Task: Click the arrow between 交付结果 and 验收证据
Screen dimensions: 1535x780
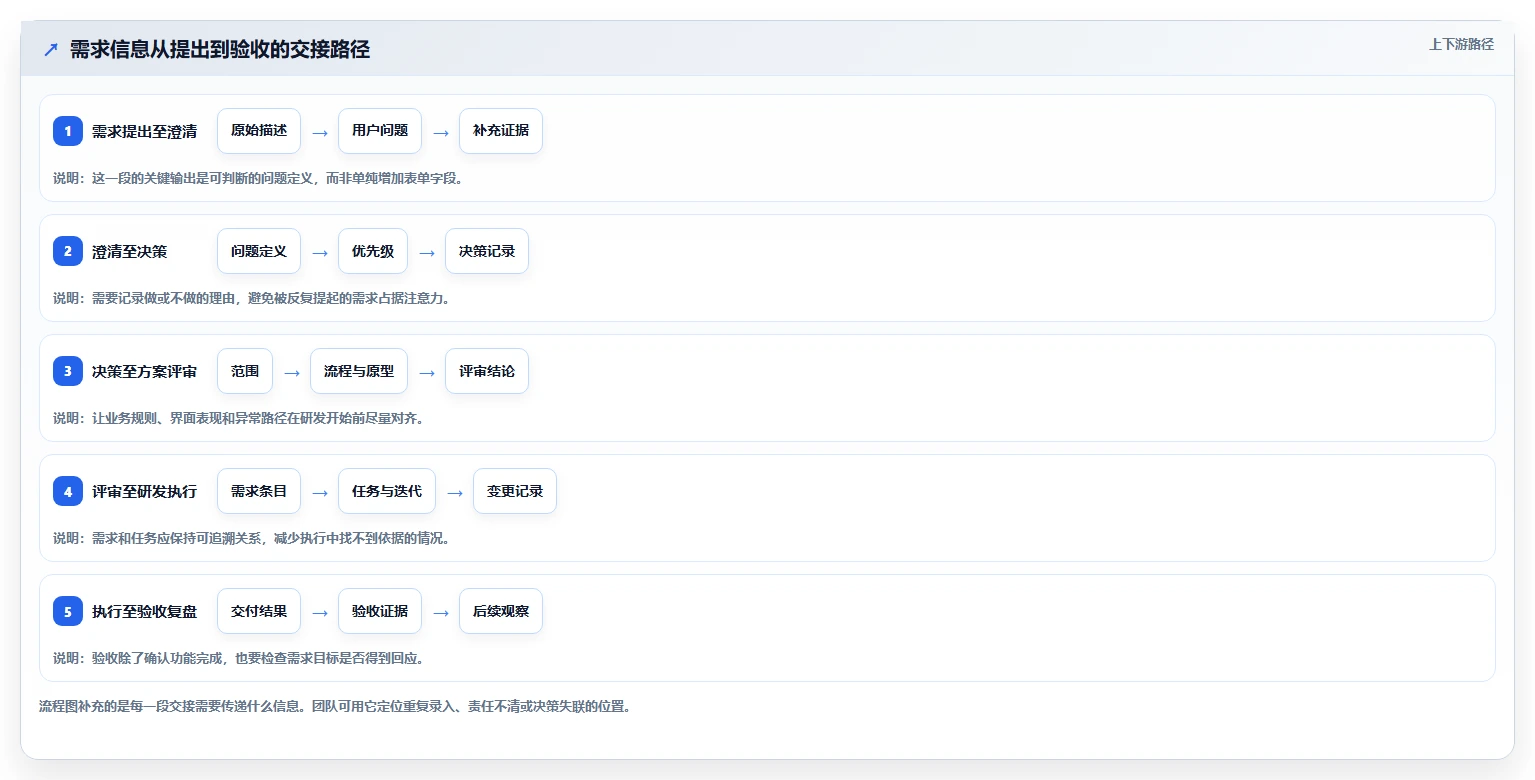Action: point(320,612)
